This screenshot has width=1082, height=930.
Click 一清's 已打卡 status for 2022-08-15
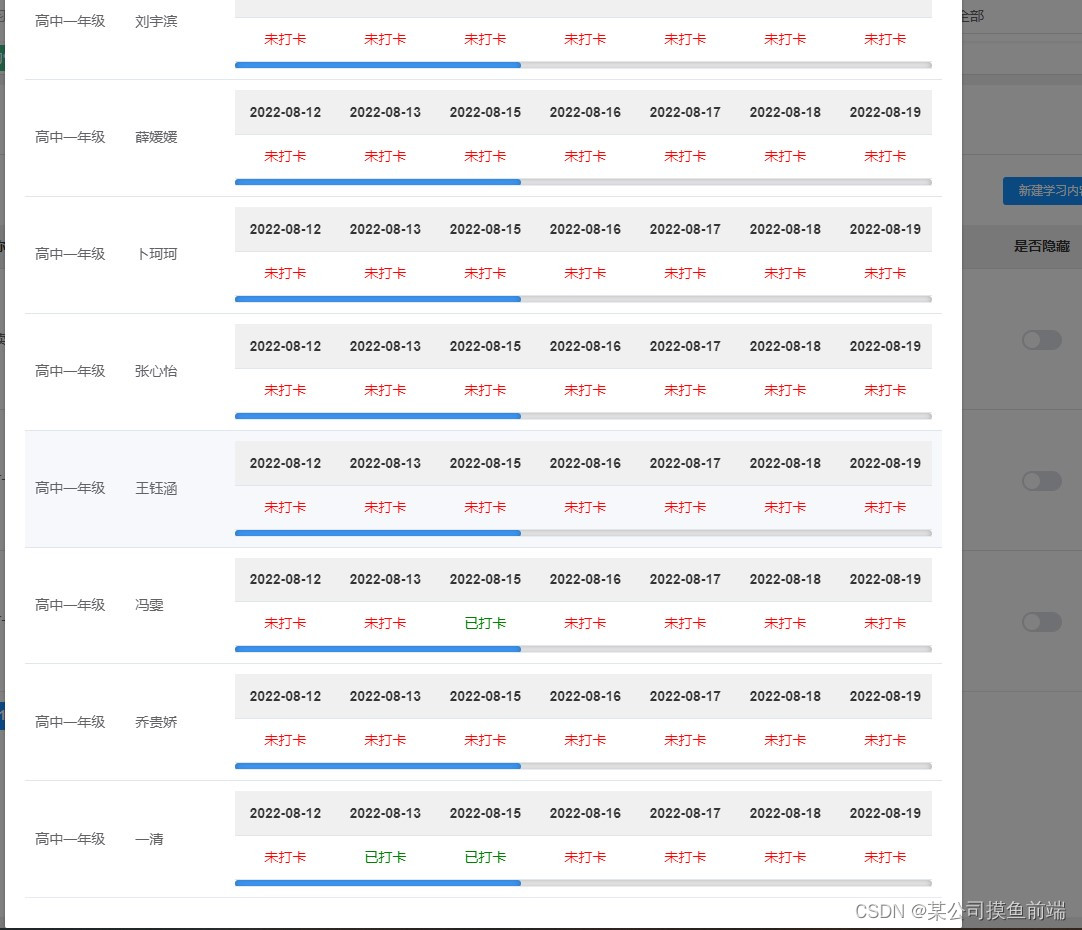coord(485,857)
